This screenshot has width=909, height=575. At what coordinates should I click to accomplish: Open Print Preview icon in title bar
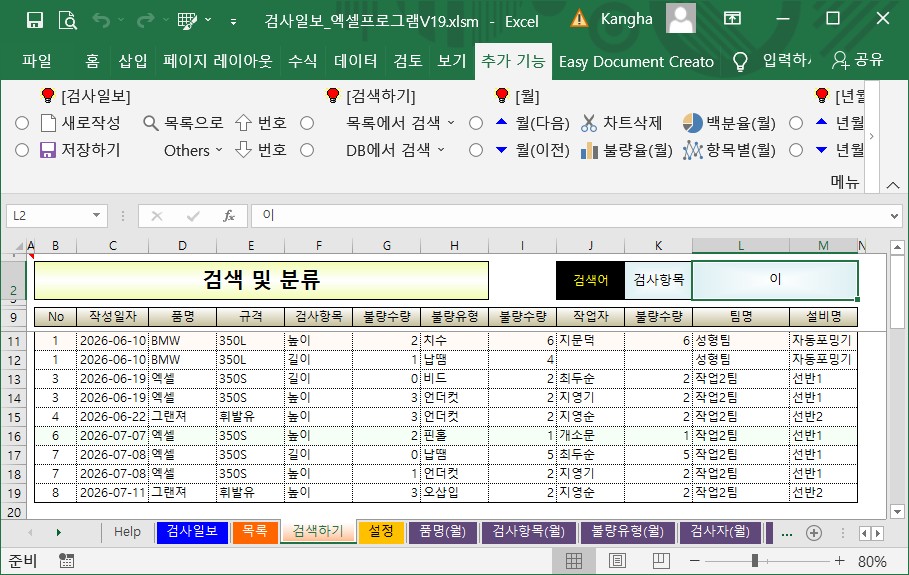tap(68, 21)
